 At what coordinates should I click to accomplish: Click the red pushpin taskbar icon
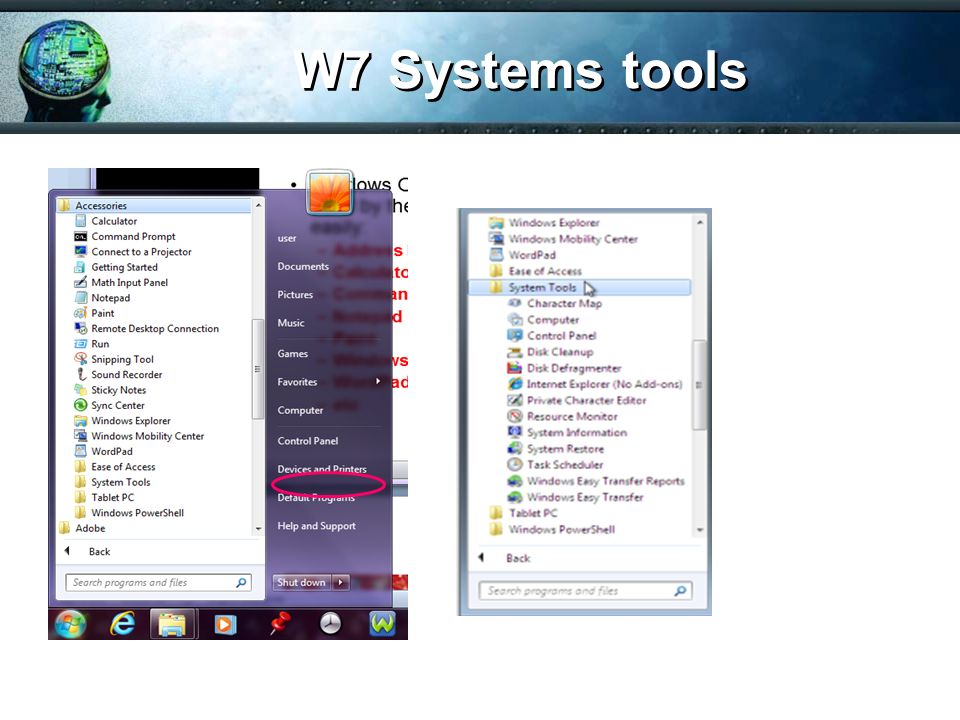coord(279,623)
